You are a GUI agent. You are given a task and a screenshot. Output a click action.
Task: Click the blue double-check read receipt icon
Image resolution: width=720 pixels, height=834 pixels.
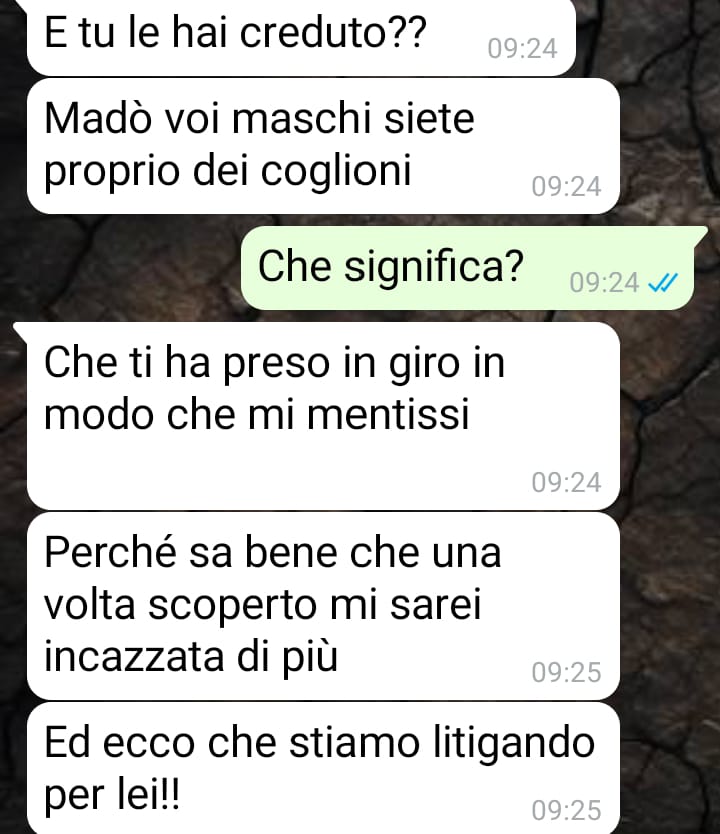[663, 282]
